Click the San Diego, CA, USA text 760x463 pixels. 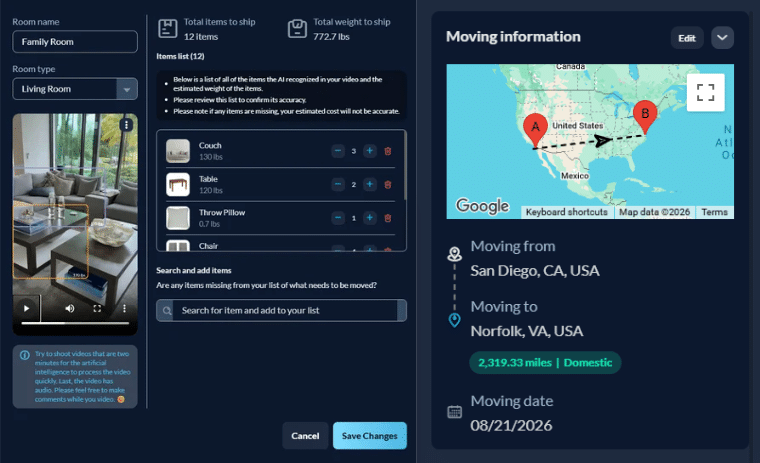point(535,271)
